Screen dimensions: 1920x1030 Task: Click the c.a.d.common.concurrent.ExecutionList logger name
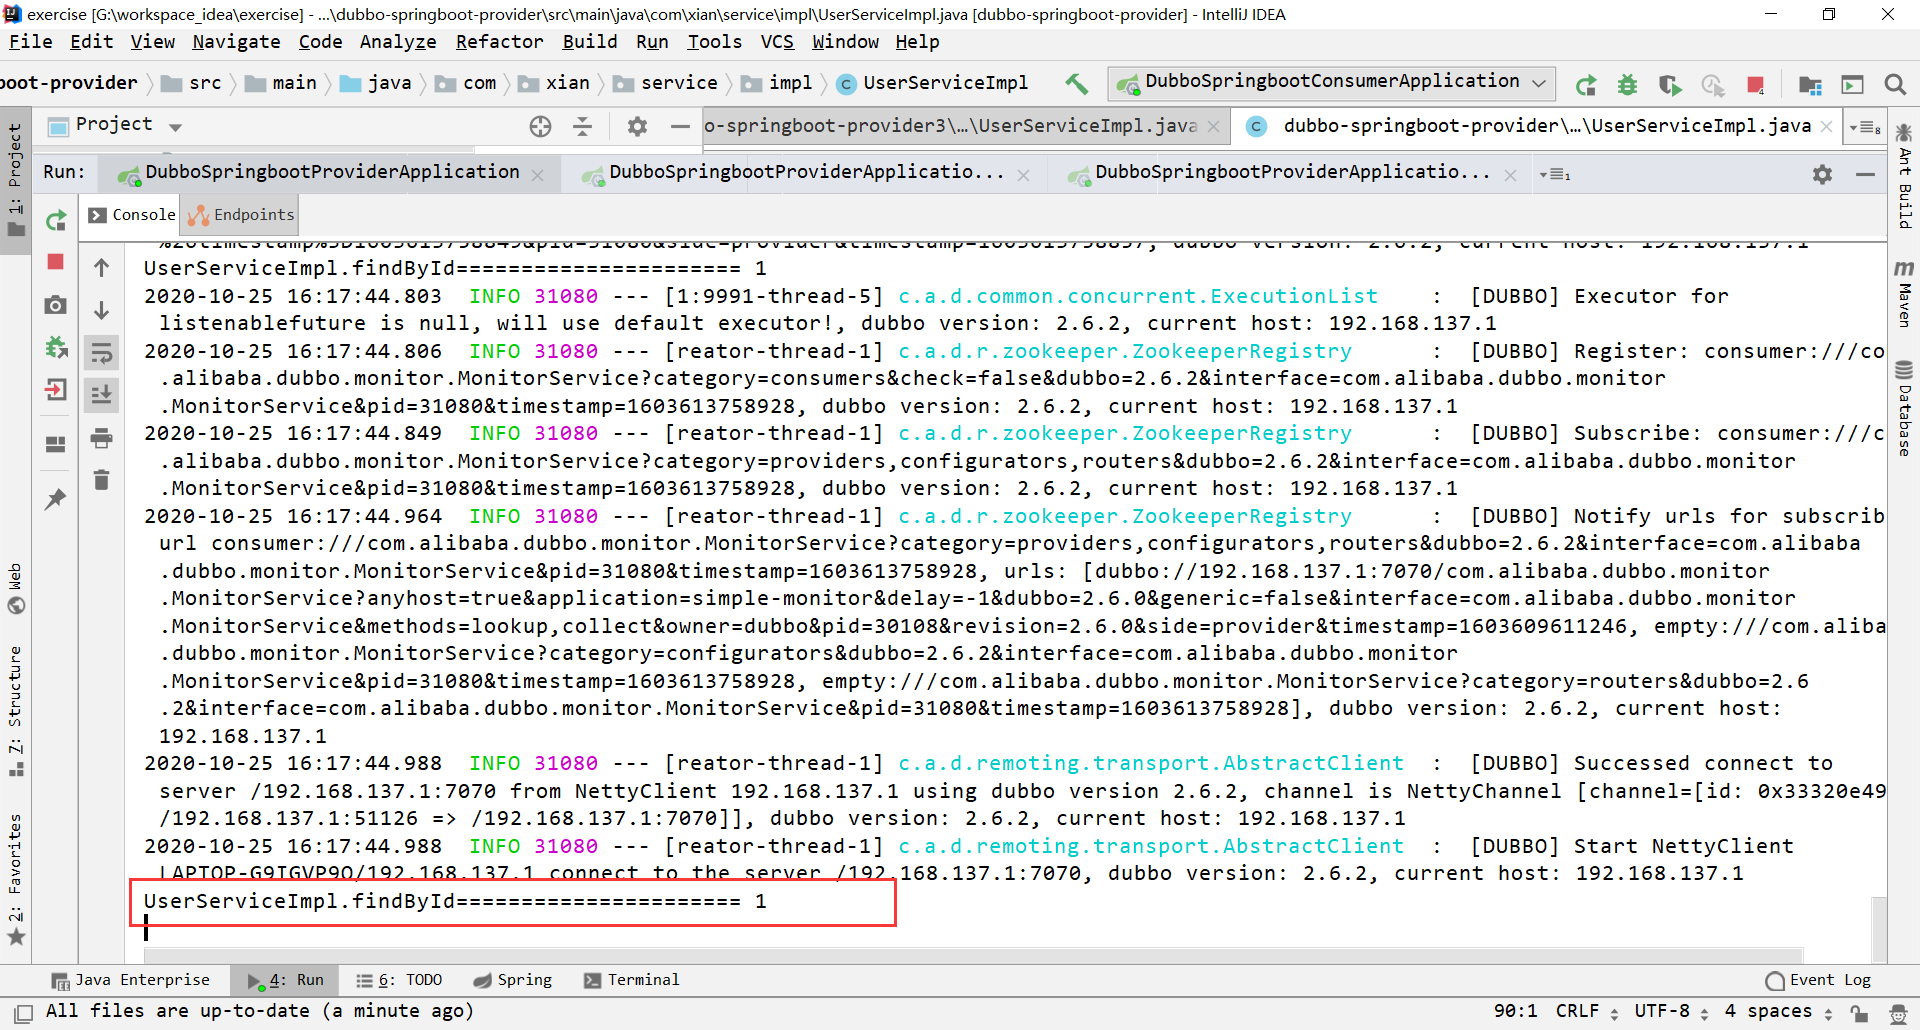[x=1138, y=297]
